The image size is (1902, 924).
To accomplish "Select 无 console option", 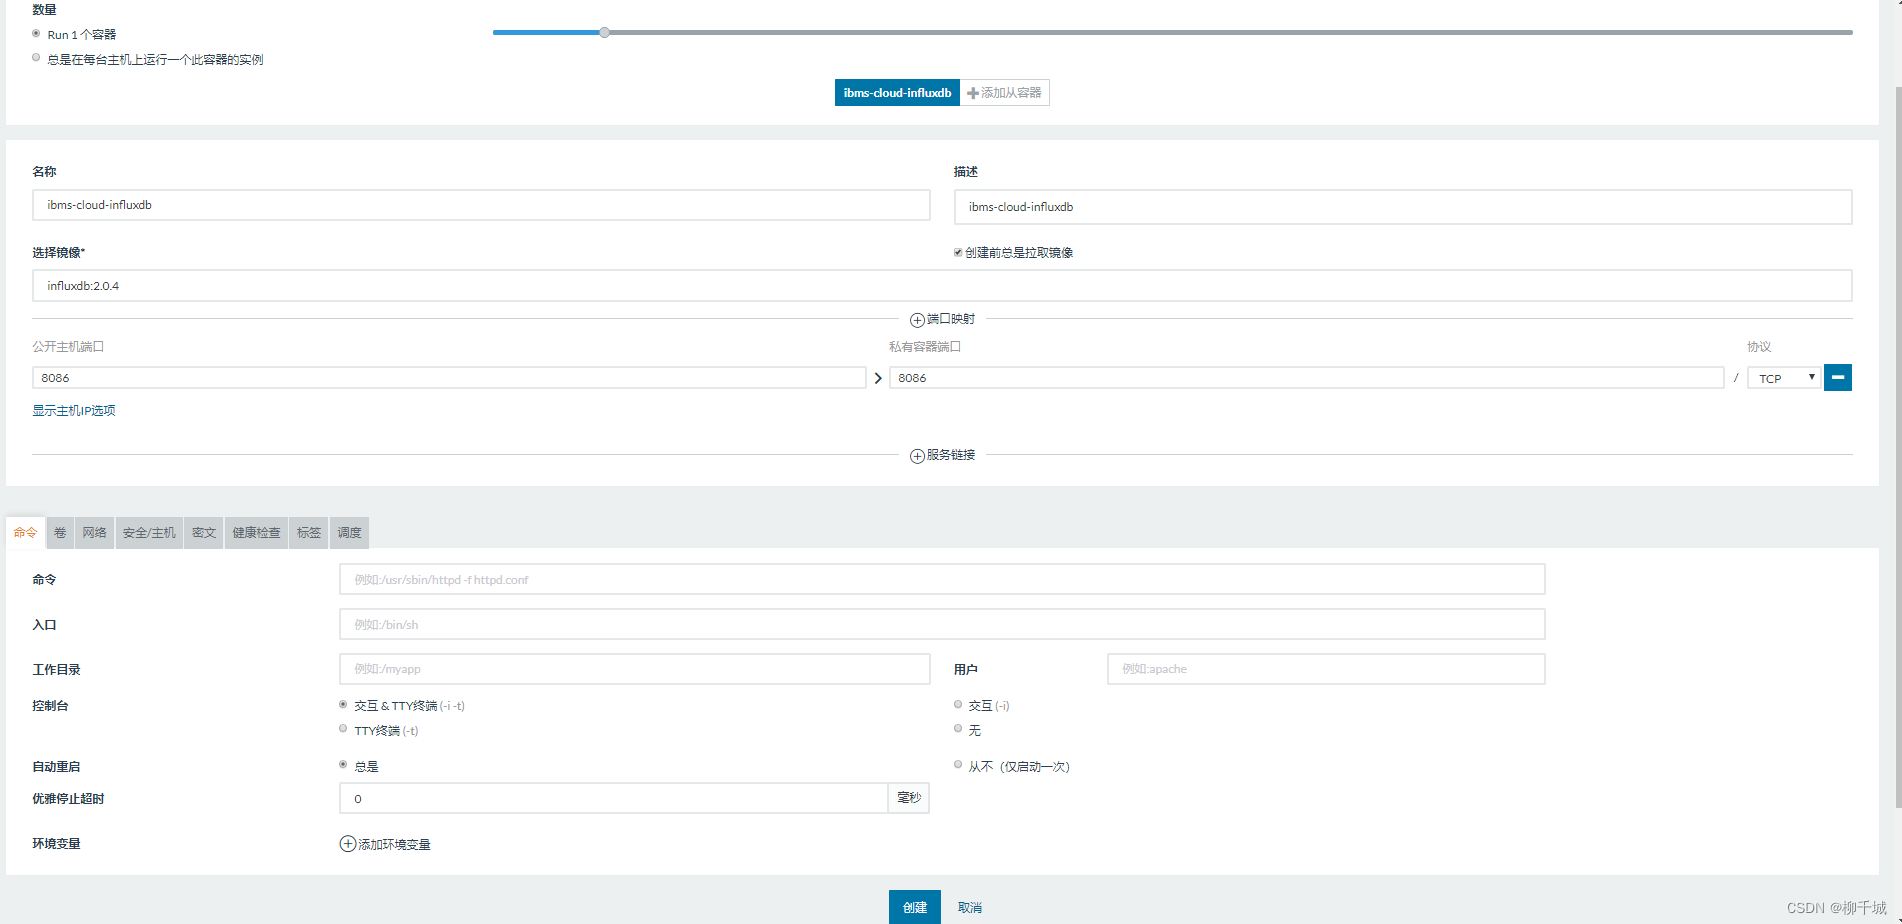I will point(958,729).
